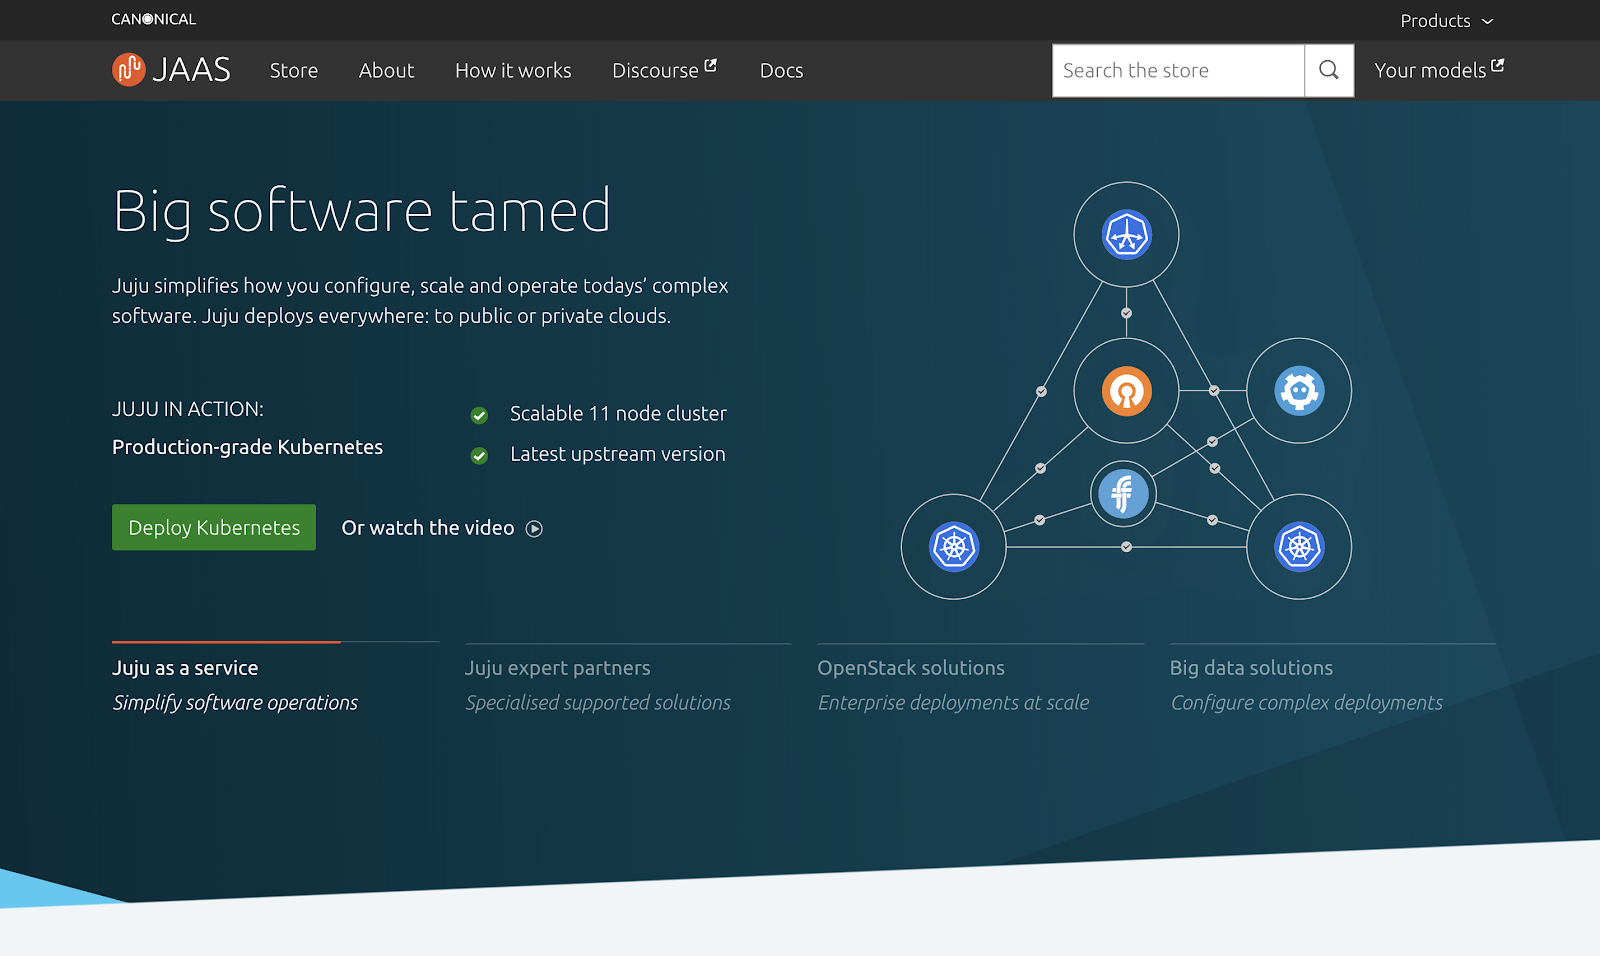Click the external-link icon next to Your models
This screenshot has height=956, width=1600.
pos(1498,66)
